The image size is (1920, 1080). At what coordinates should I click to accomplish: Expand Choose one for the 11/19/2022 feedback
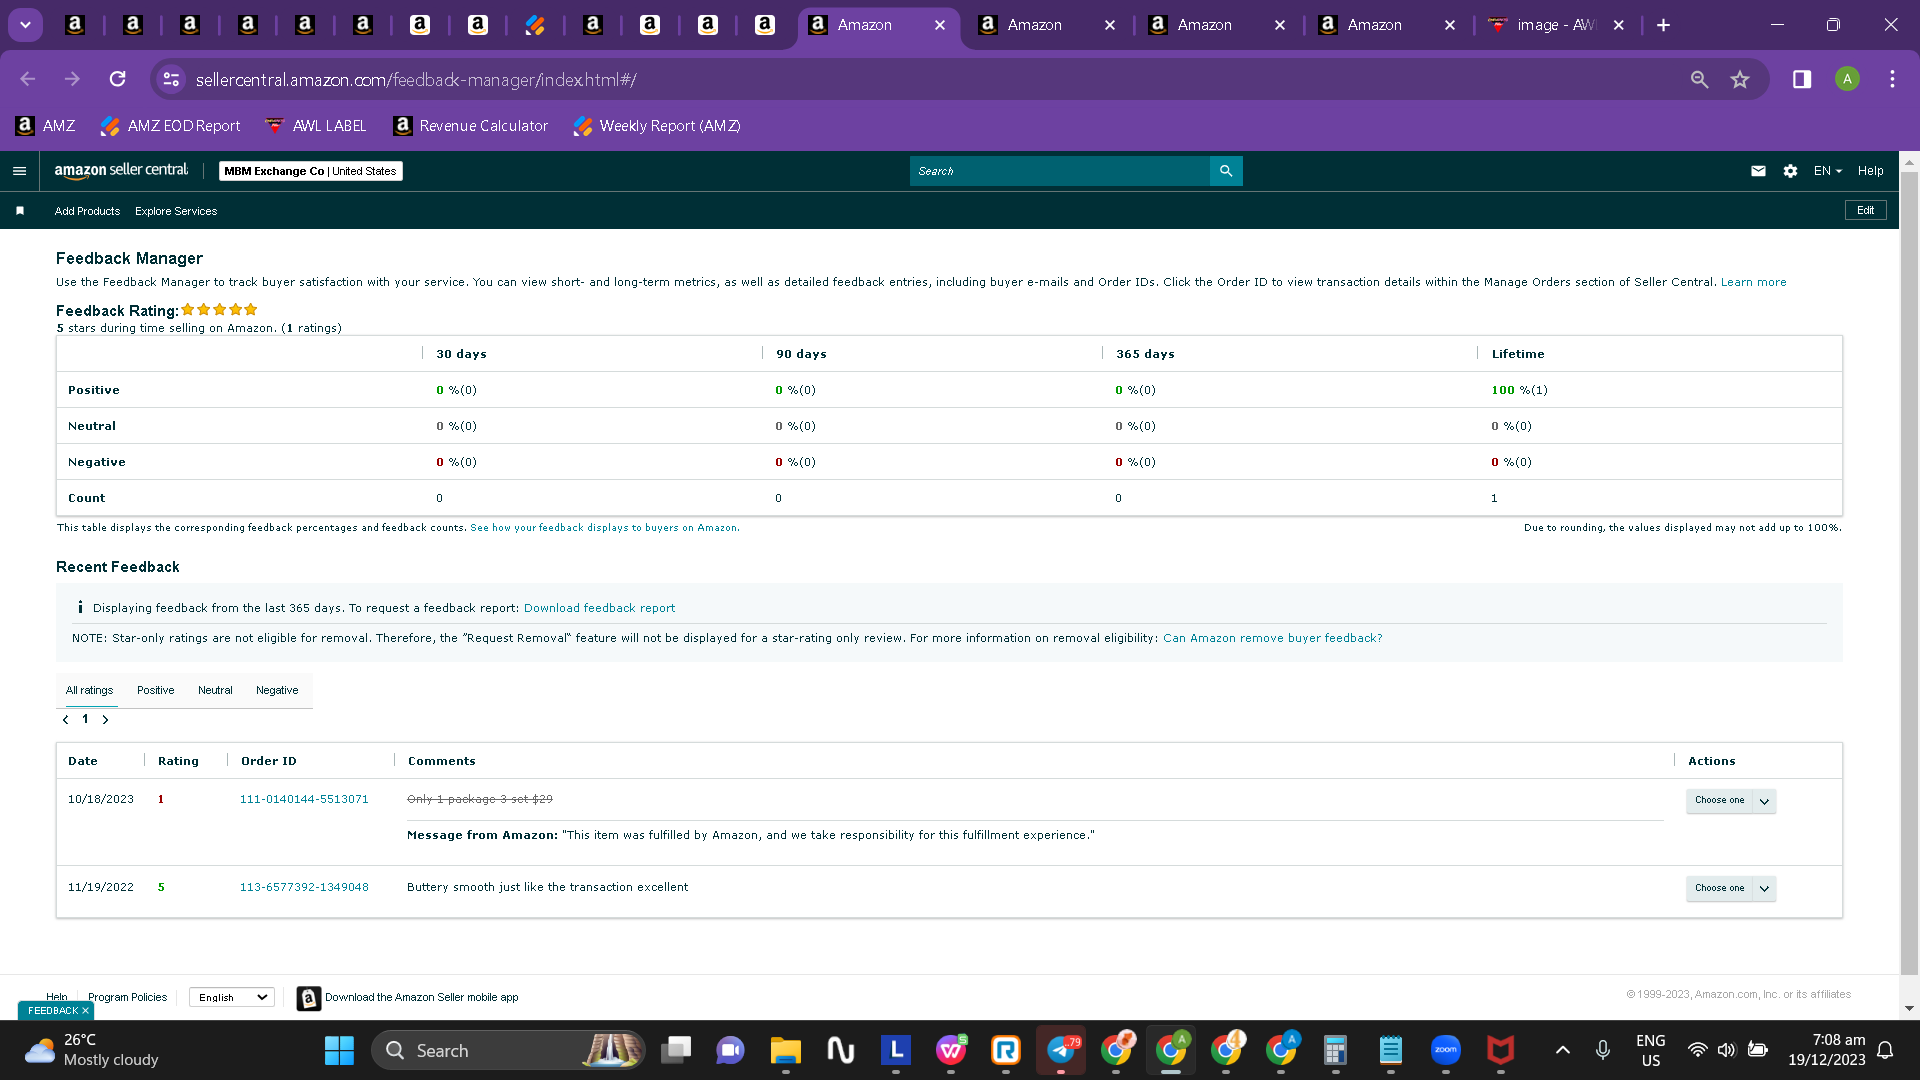(x=1731, y=889)
